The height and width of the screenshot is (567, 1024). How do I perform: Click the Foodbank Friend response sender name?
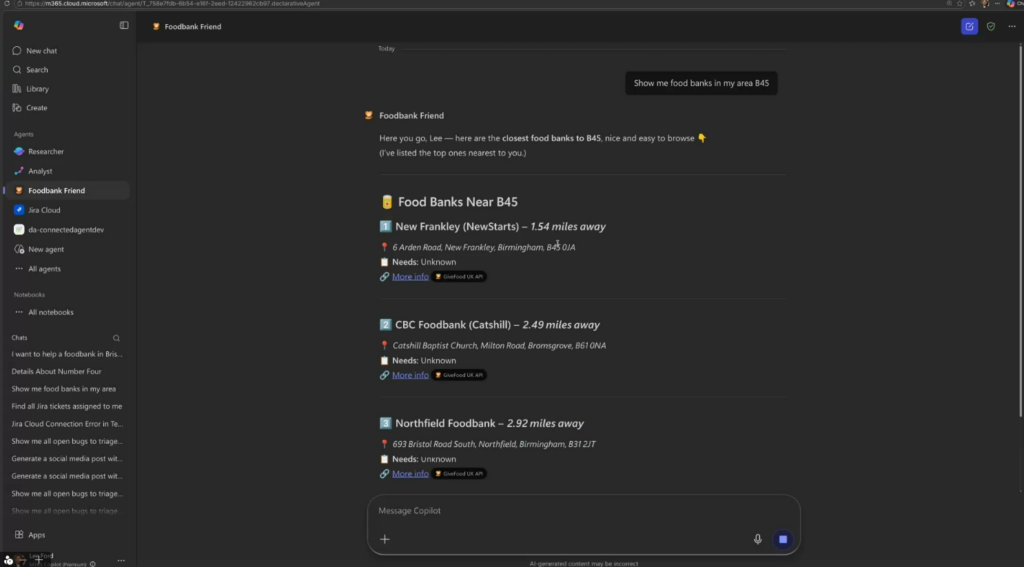coord(411,116)
